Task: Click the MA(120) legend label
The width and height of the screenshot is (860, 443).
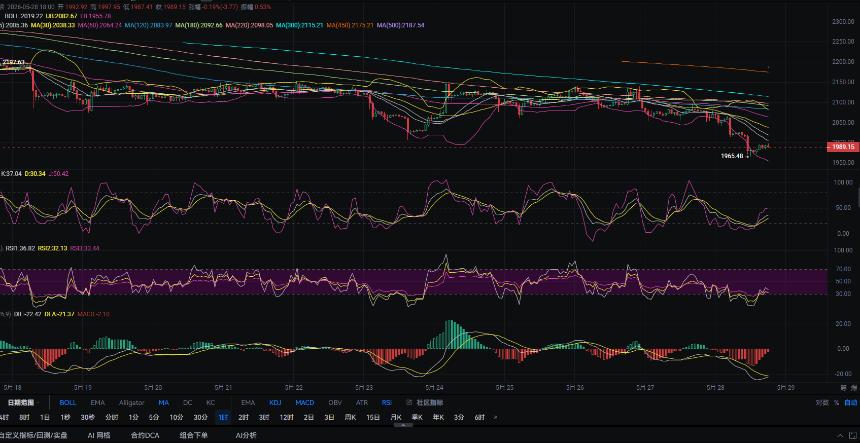Action: [x=148, y=25]
